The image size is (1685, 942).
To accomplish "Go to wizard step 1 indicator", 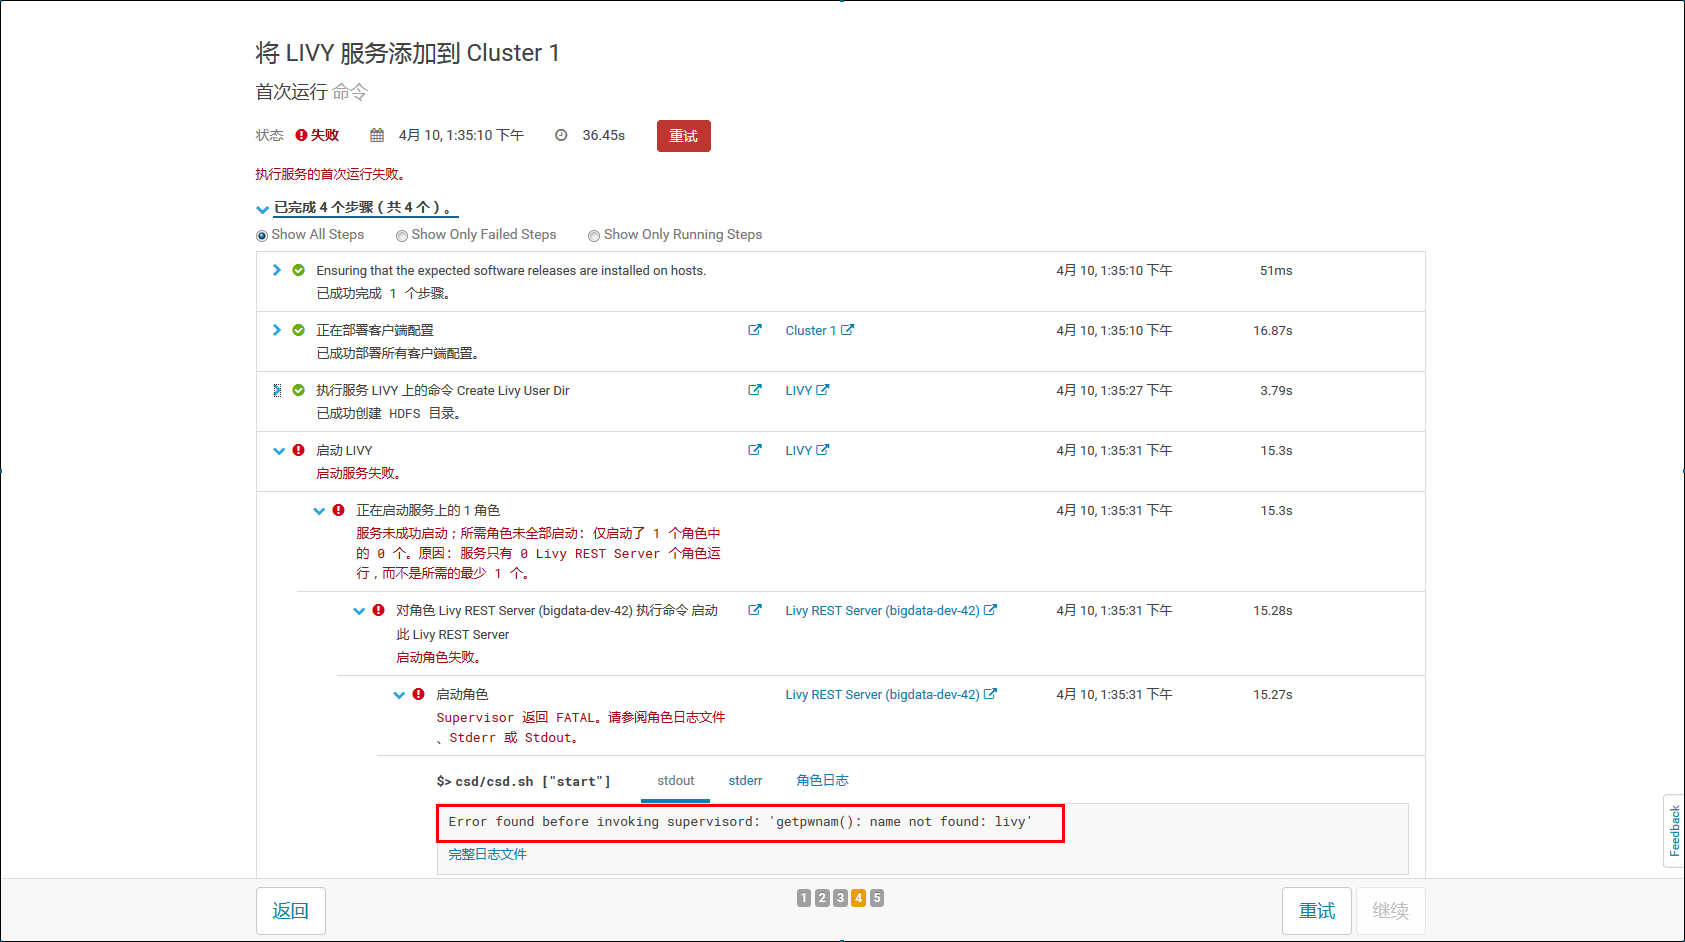I will click(x=804, y=898).
